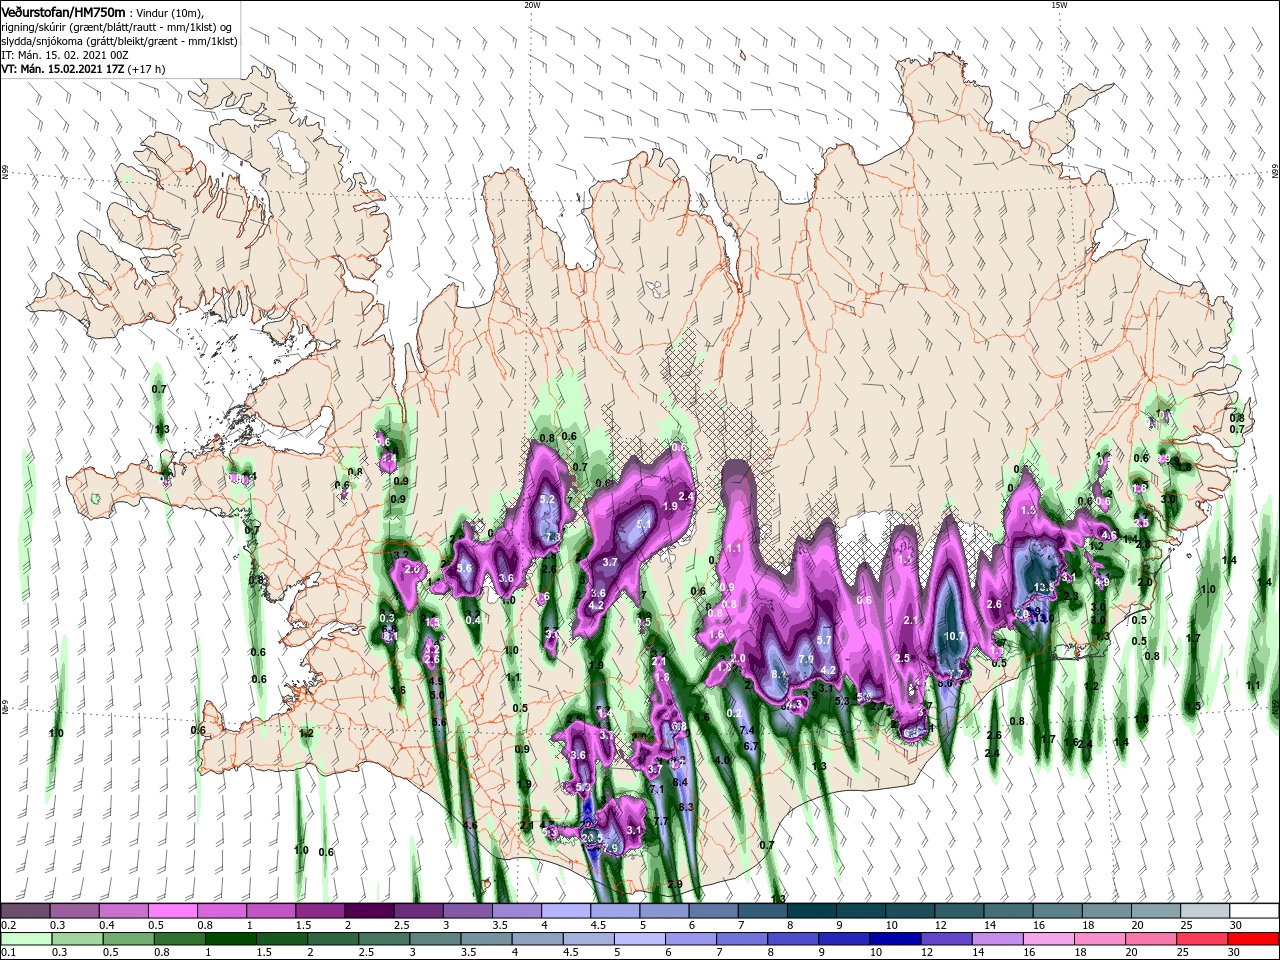Click the 13.6 precipitation value on the map

tap(1044, 587)
